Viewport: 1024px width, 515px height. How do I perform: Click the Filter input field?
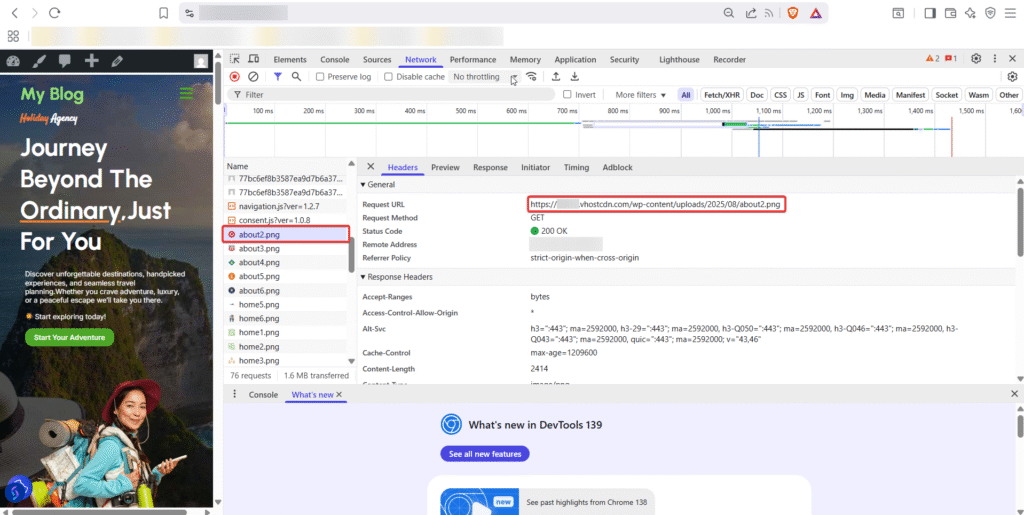(391, 95)
